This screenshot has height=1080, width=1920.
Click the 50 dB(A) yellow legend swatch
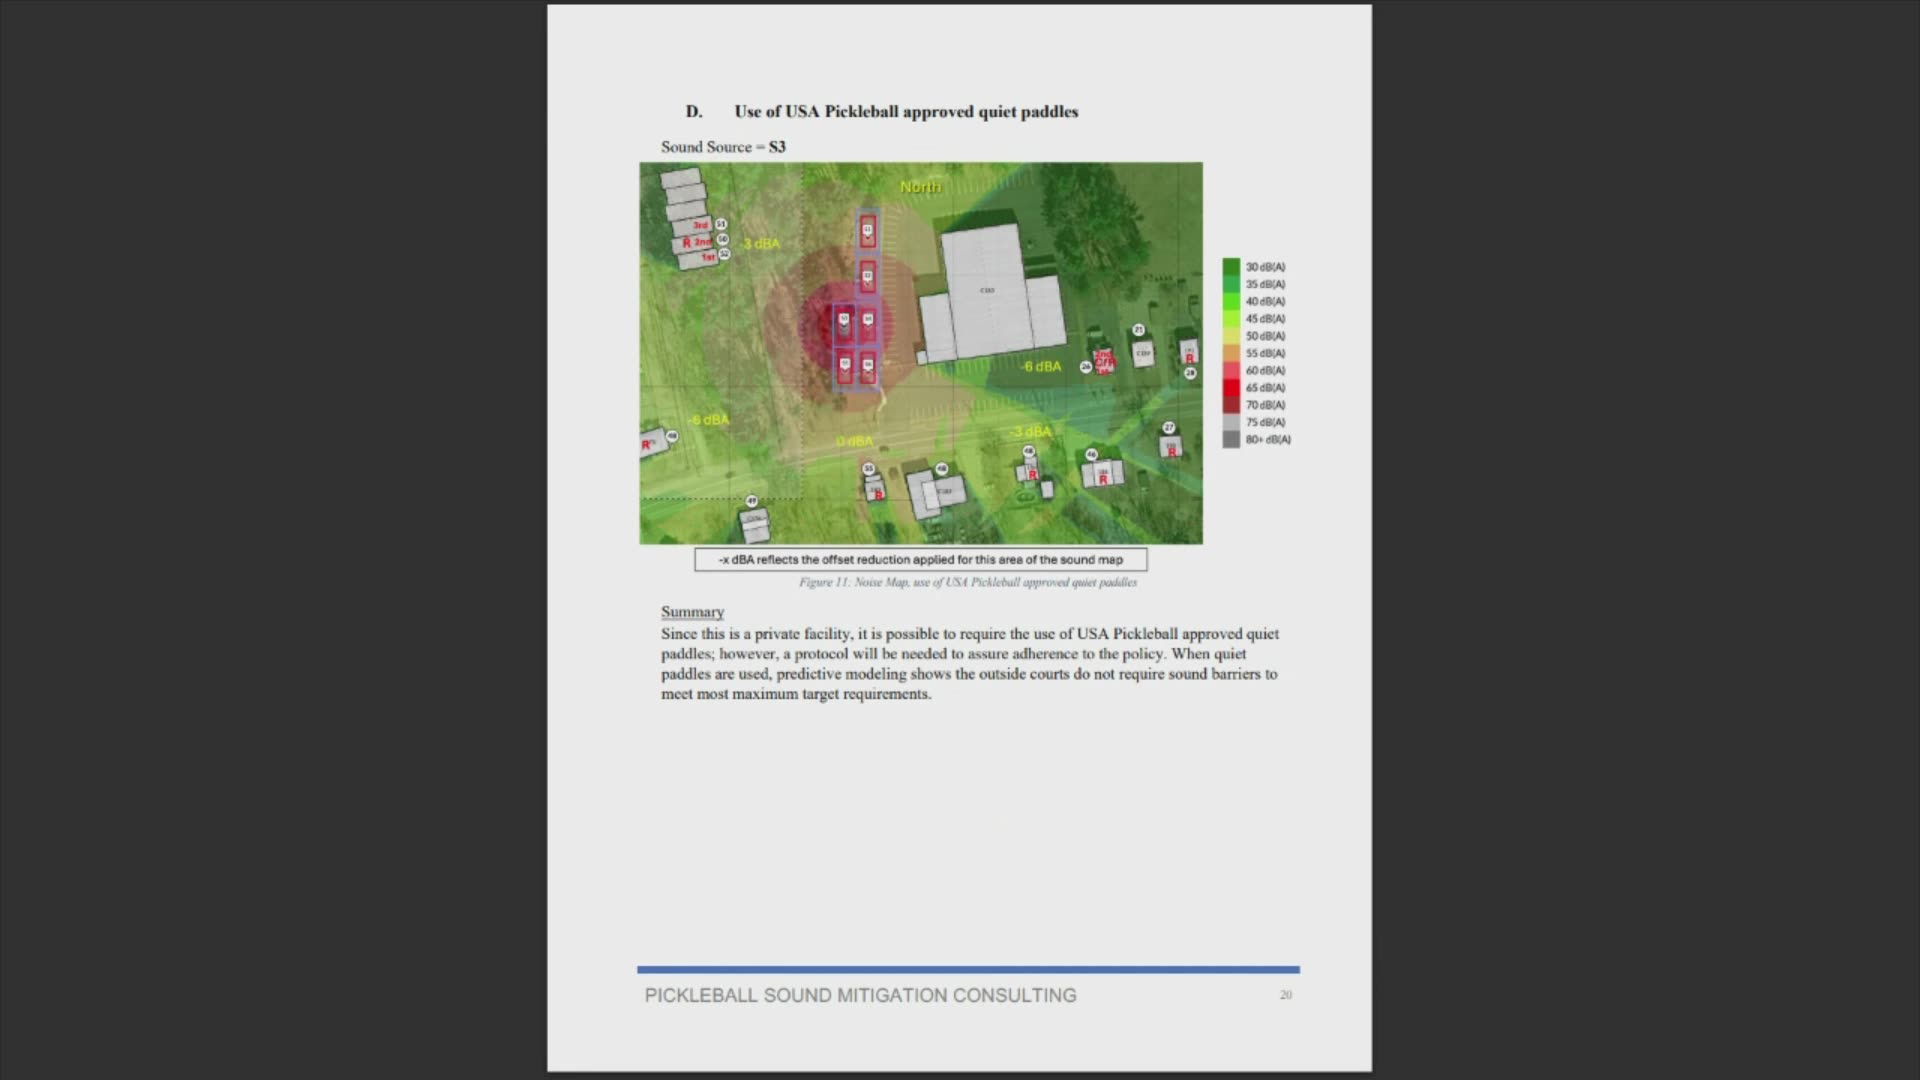[1231, 336]
